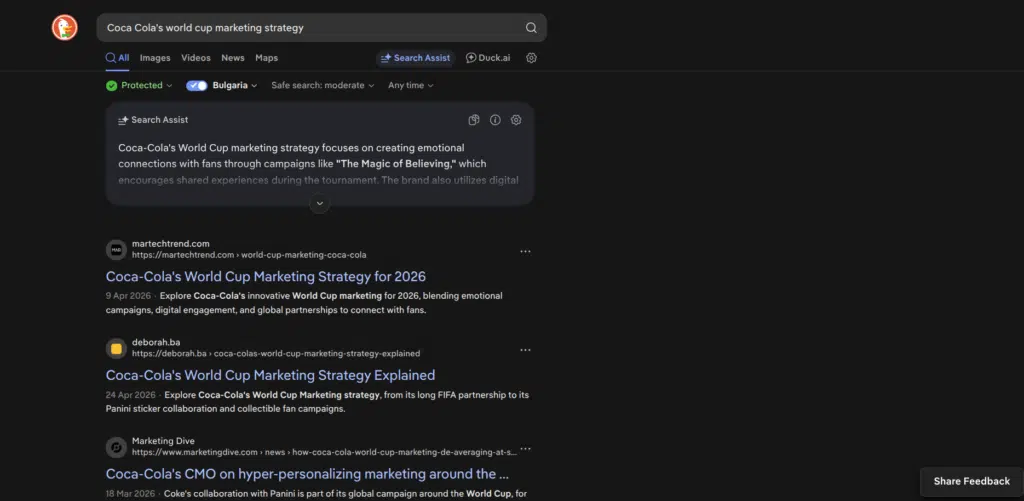1024x501 pixels.
Task: Click the Search Assist button
Action: click(x=415, y=57)
